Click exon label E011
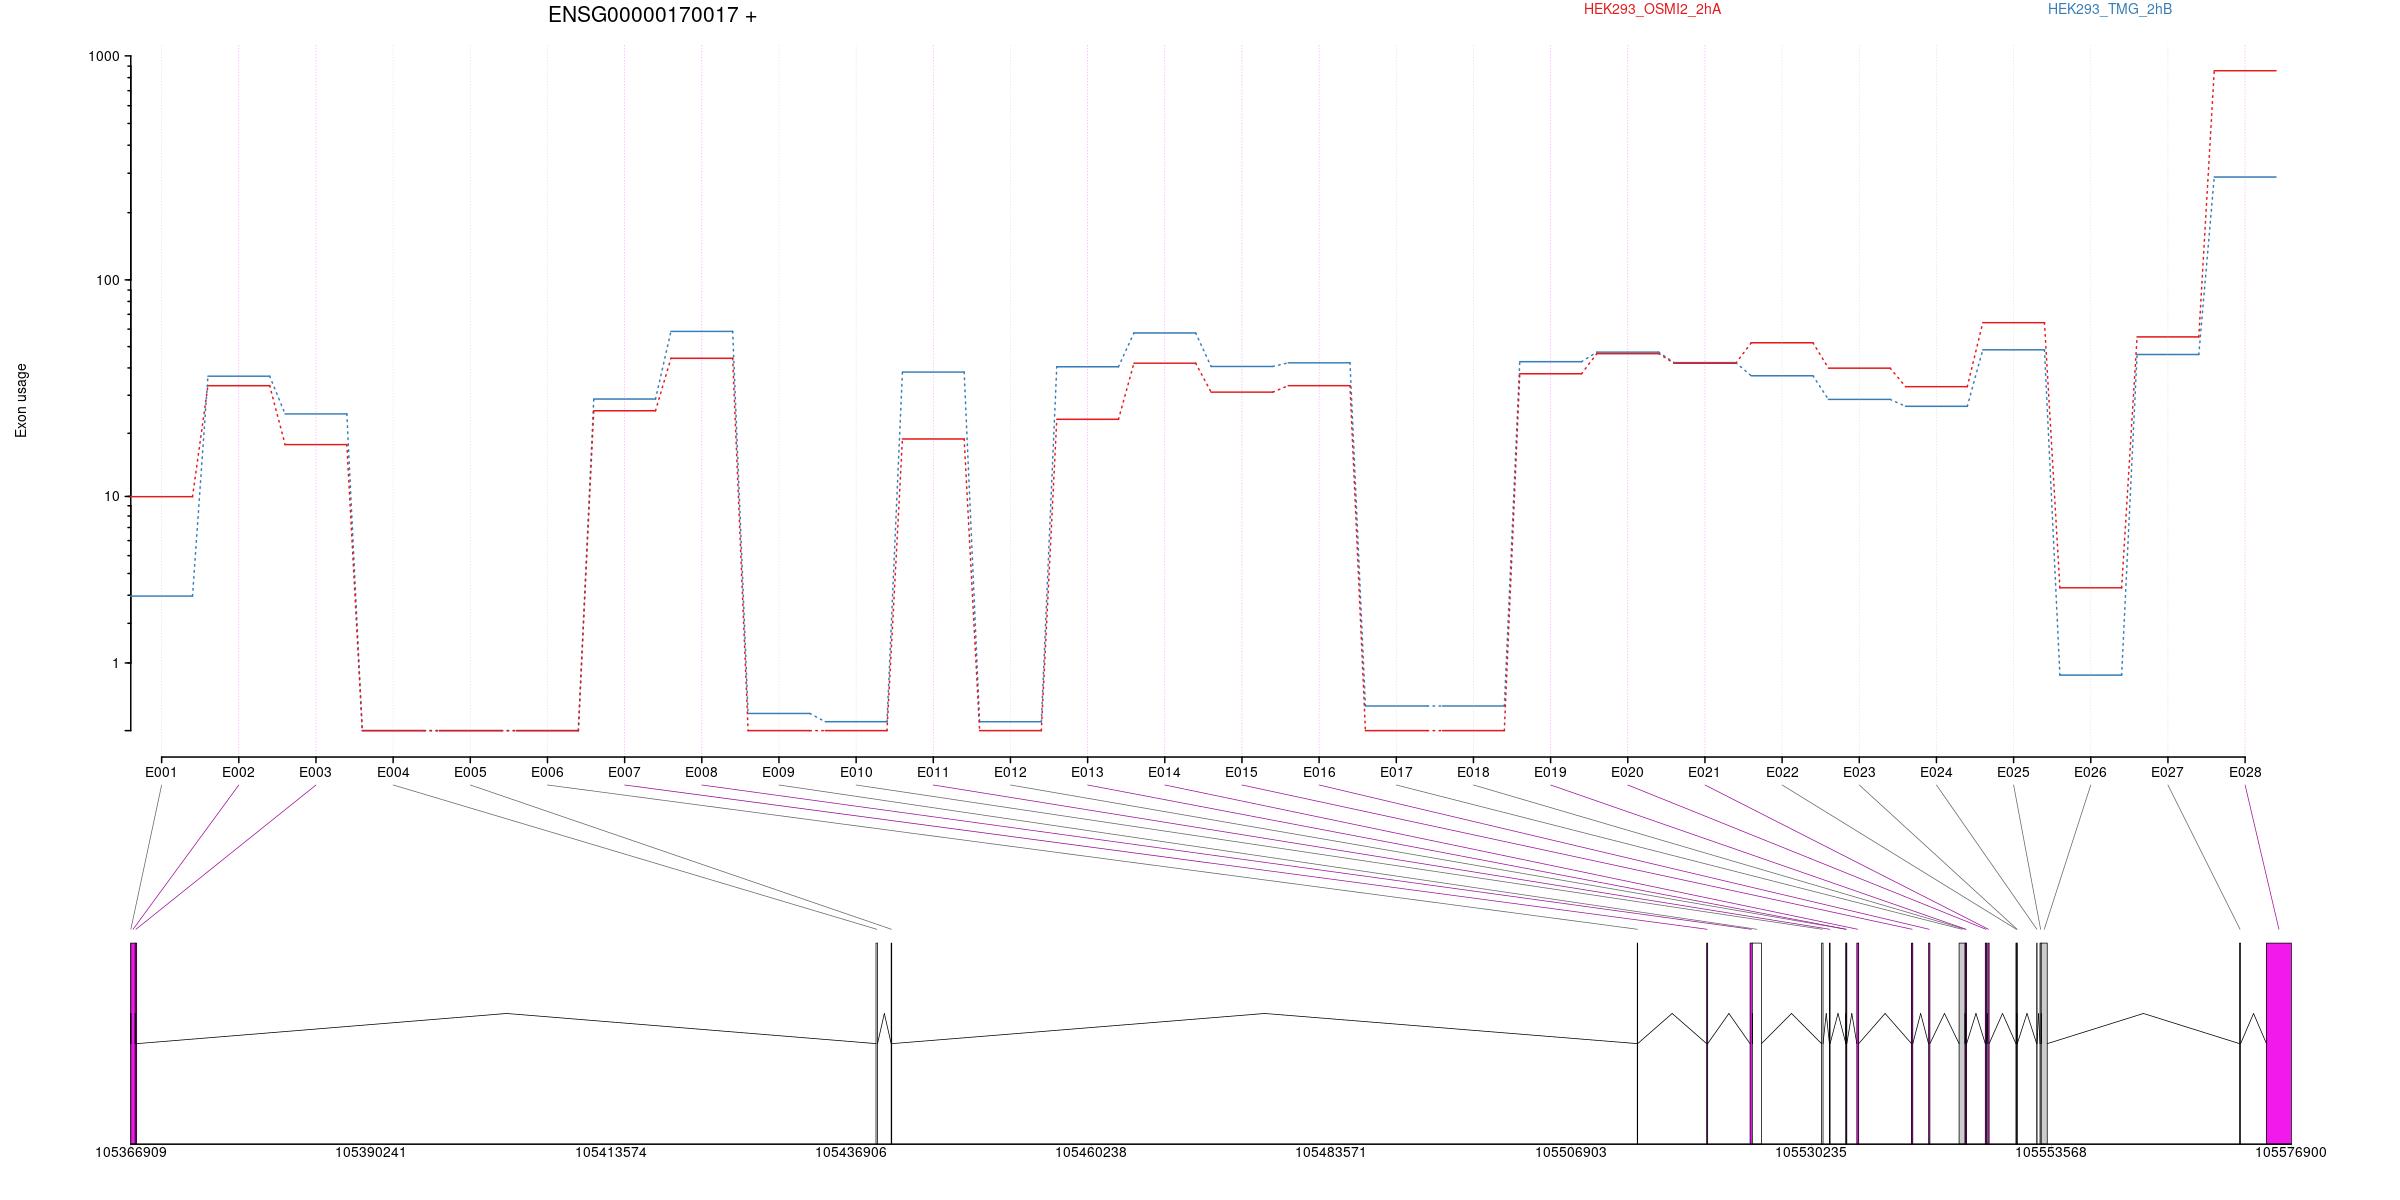The image size is (2400, 1200). pos(933,772)
